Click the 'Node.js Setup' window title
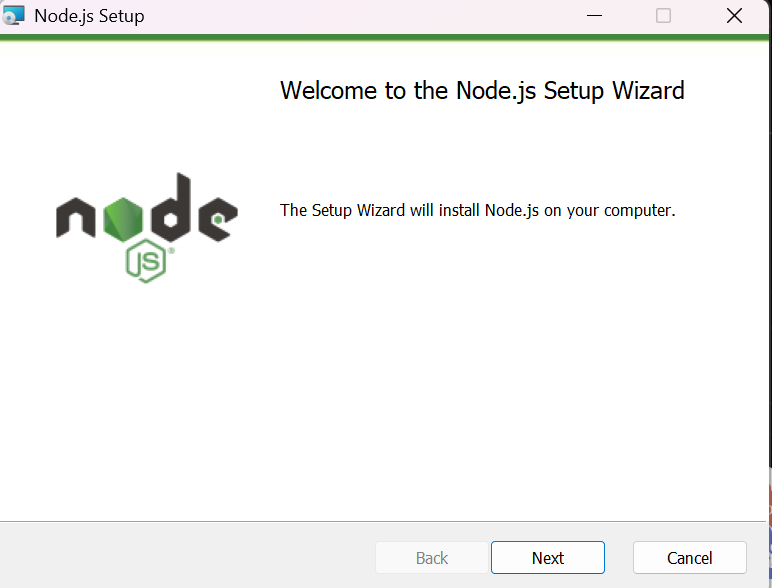The height and width of the screenshot is (588, 772). pyautogui.click(x=89, y=16)
